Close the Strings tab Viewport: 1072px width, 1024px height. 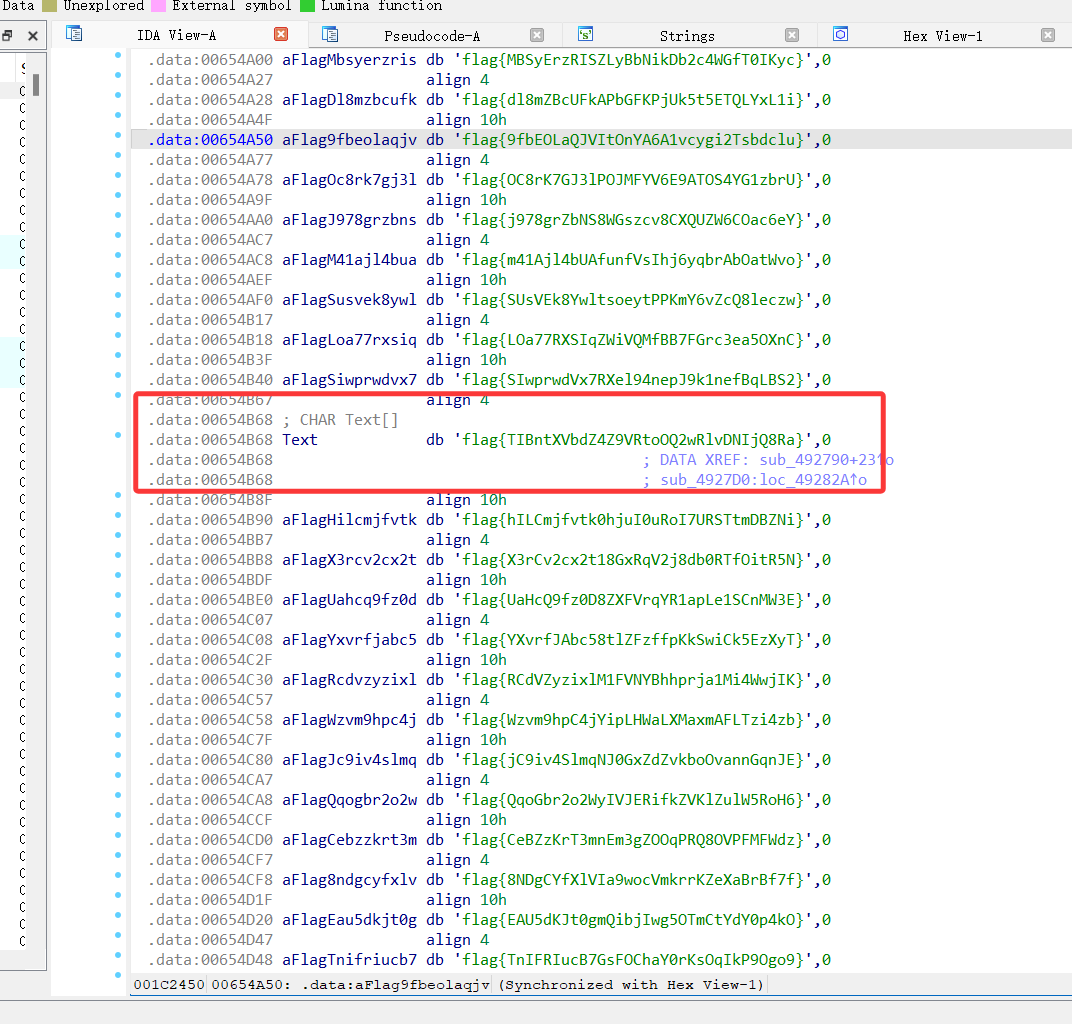792,35
